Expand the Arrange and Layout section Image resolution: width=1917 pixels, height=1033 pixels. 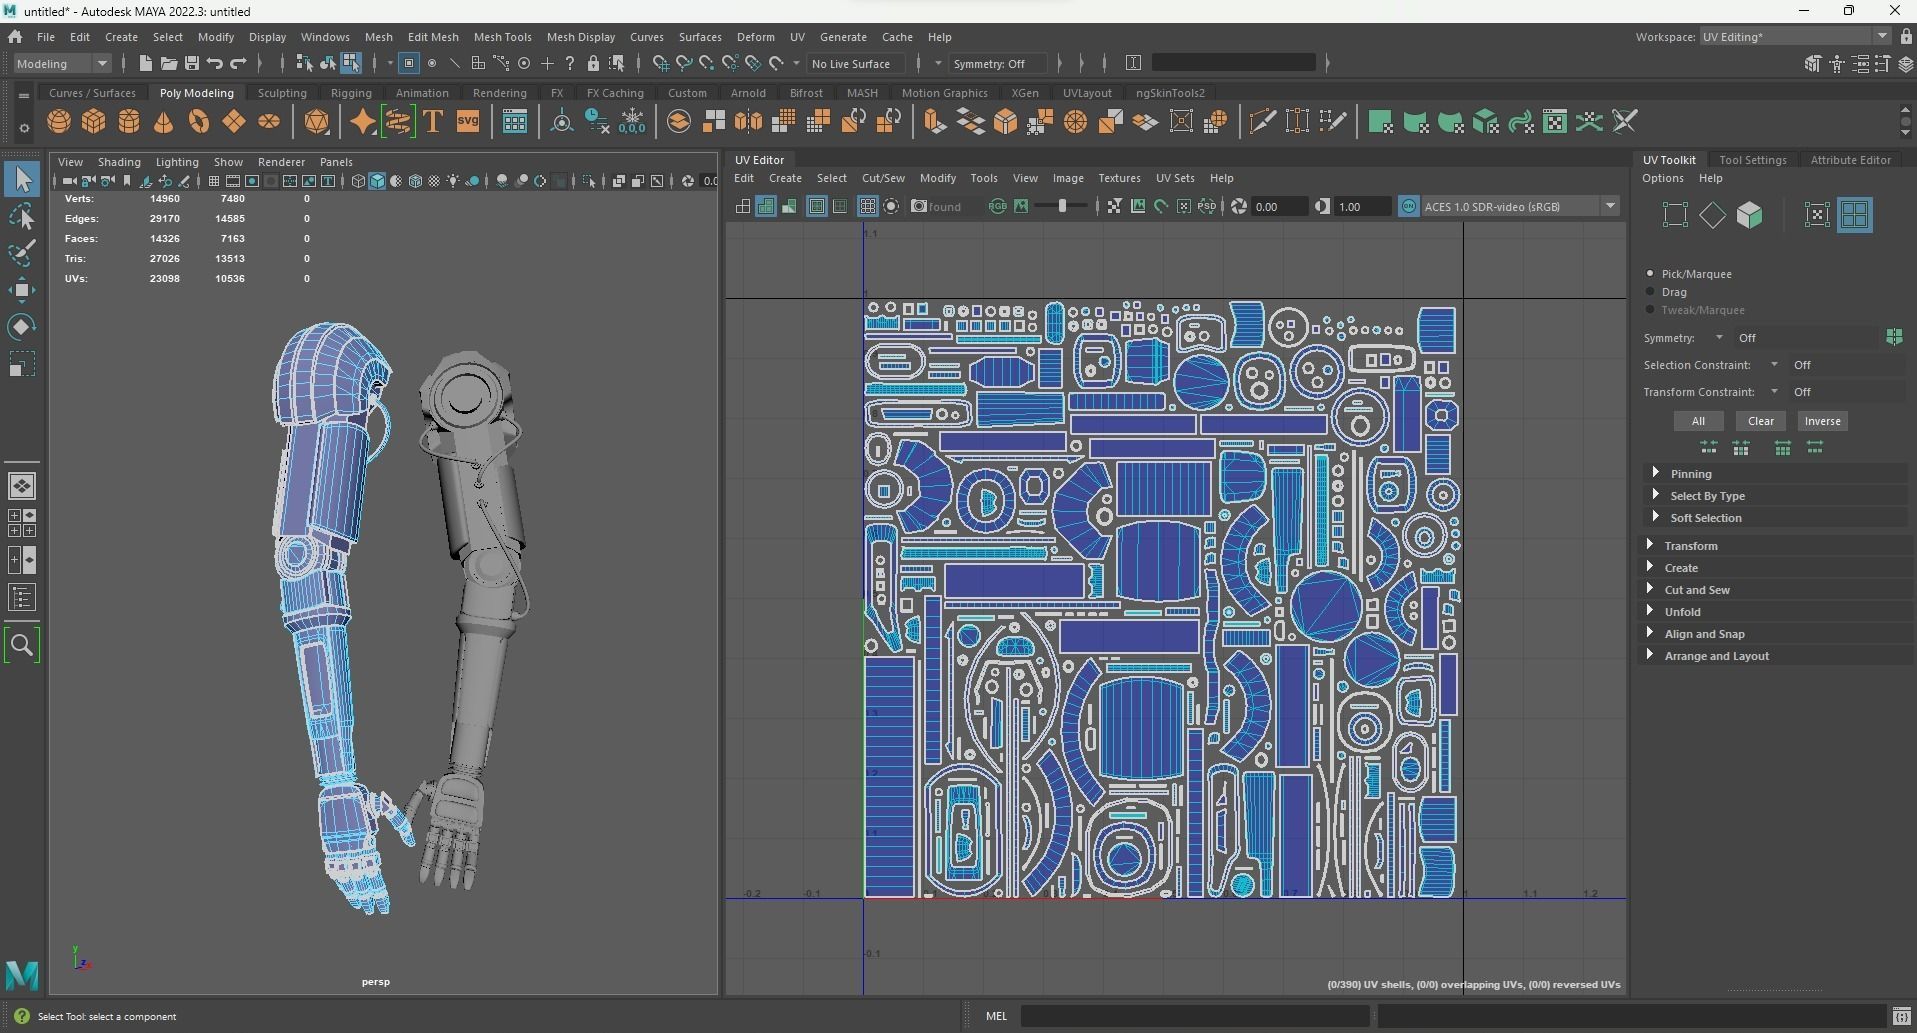click(x=1716, y=656)
